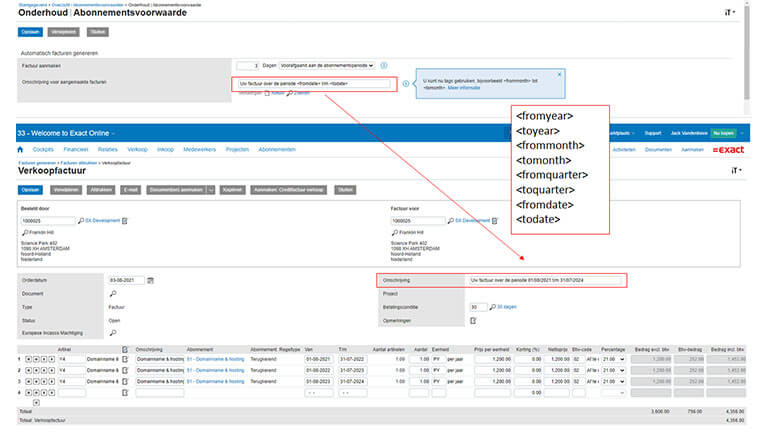Image resolution: width=768 pixels, height=432 pixels.
Task: Open Percentage dropdown in invoice line 2
Action: (613, 371)
